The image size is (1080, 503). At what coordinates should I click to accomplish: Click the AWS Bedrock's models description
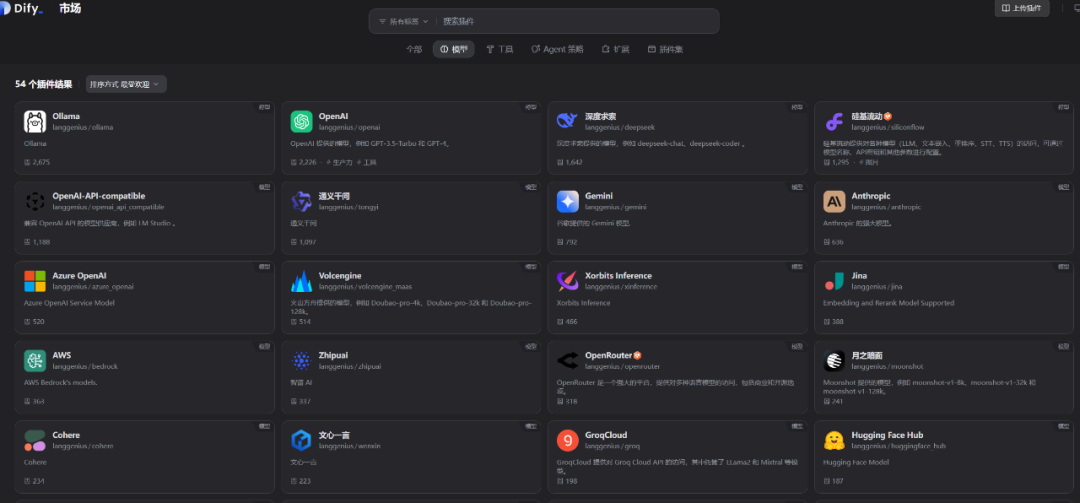point(61,382)
